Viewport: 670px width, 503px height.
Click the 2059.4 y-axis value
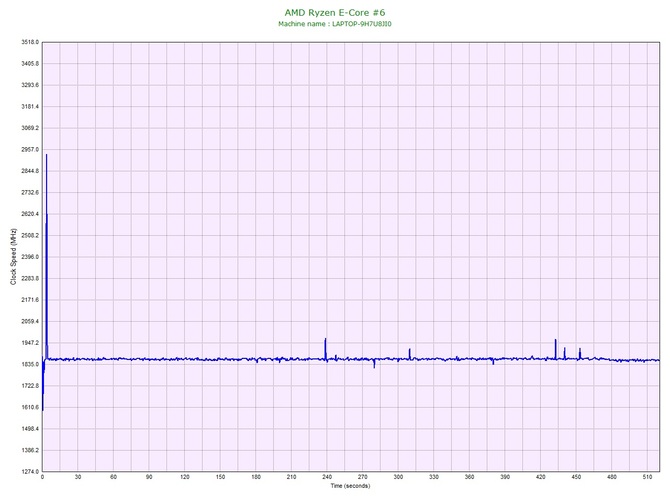[30, 321]
